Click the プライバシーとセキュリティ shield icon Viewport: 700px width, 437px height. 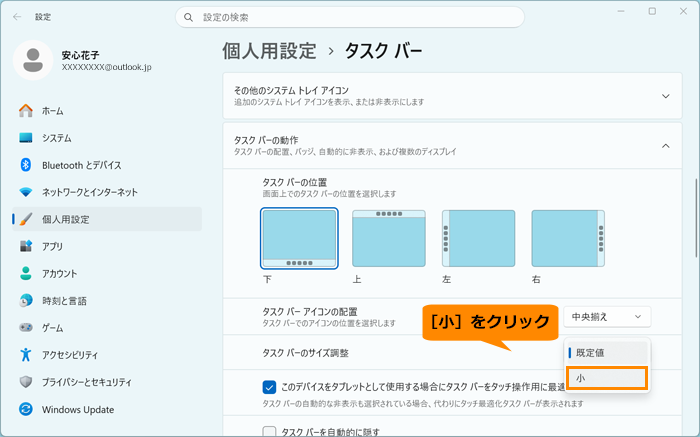[x=26, y=382]
